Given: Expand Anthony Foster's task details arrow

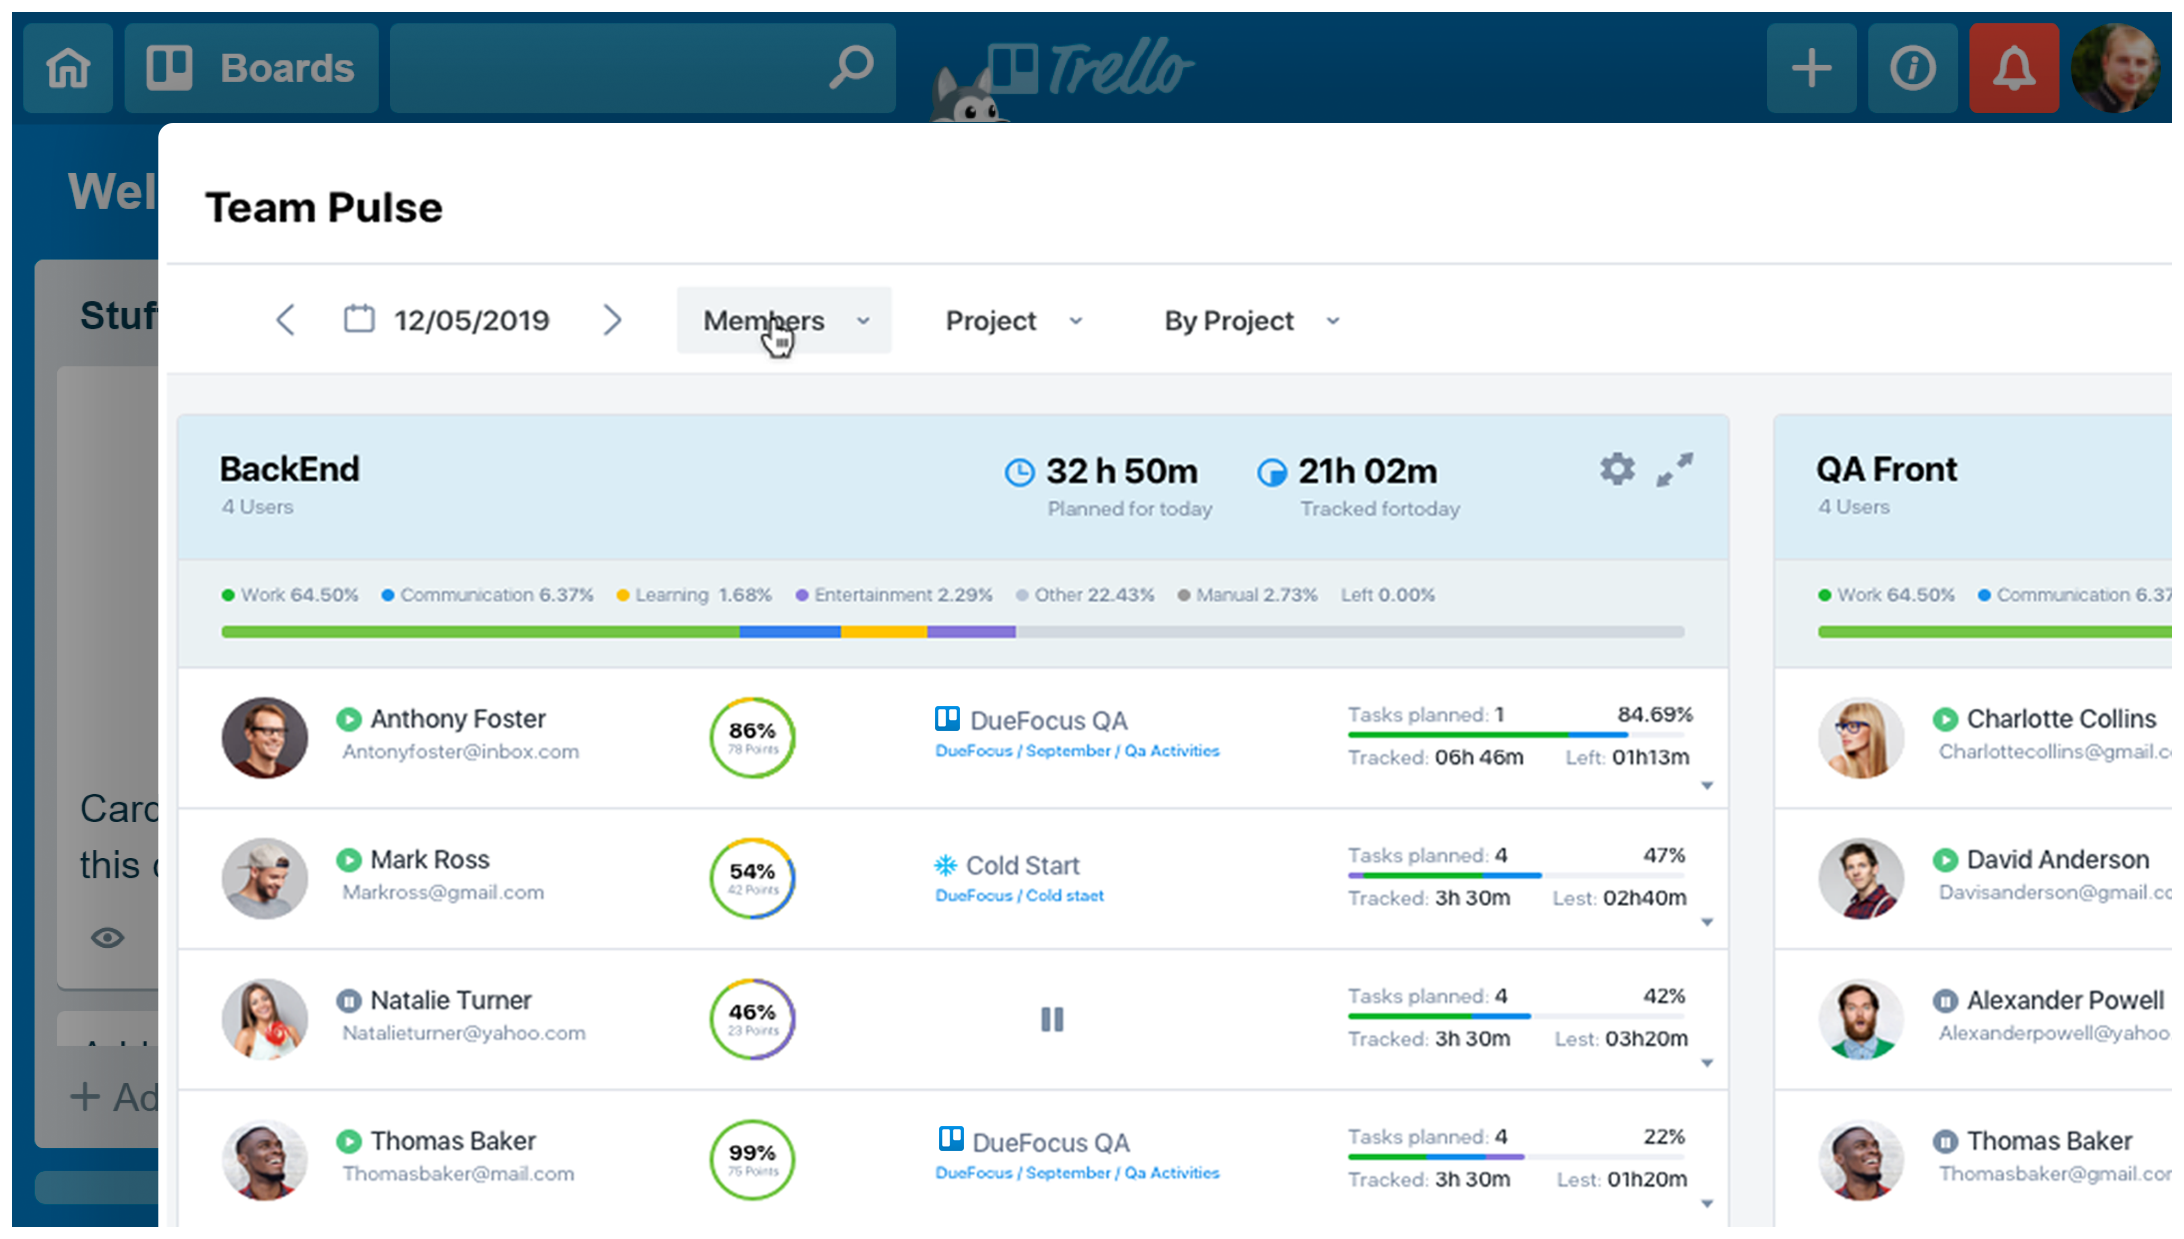Looking at the screenshot, I should tap(1707, 786).
